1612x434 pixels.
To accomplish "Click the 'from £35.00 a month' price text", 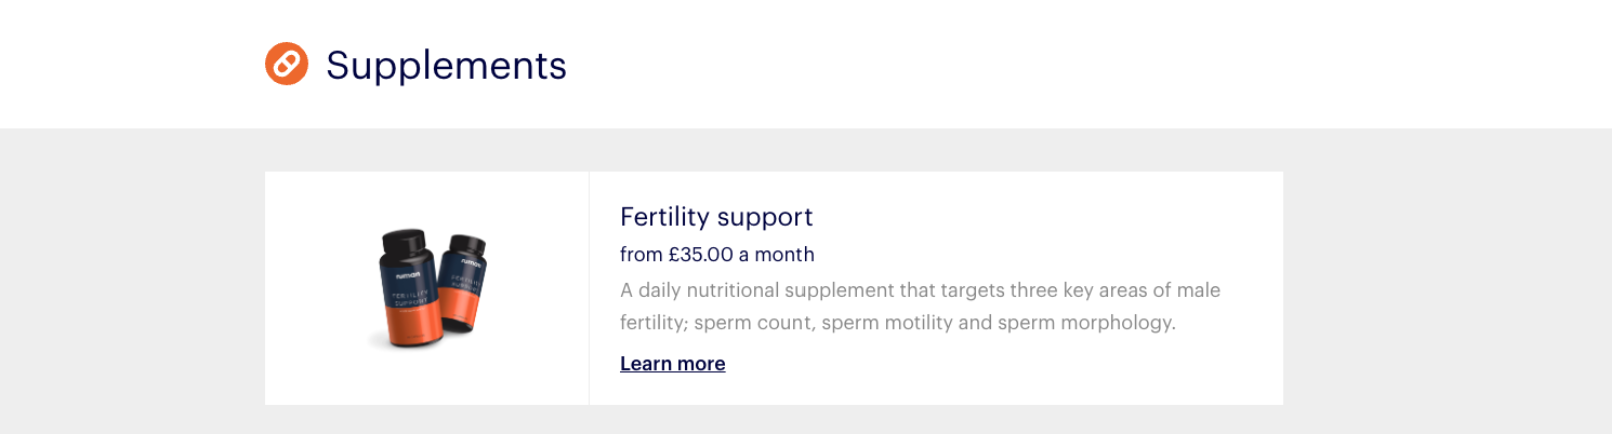I will click(x=717, y=255).
